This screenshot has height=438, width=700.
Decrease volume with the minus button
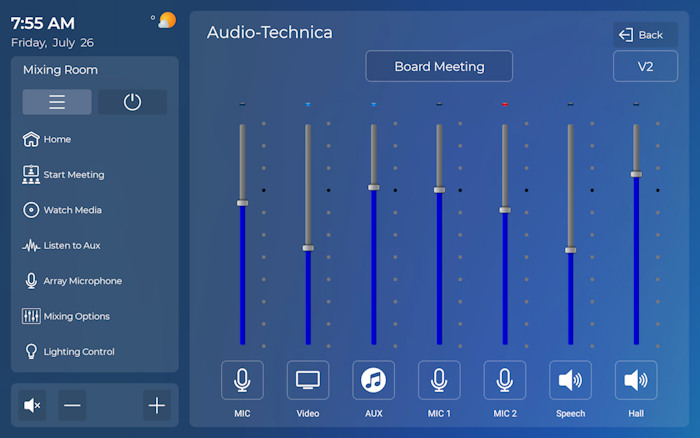coord(72,405)
